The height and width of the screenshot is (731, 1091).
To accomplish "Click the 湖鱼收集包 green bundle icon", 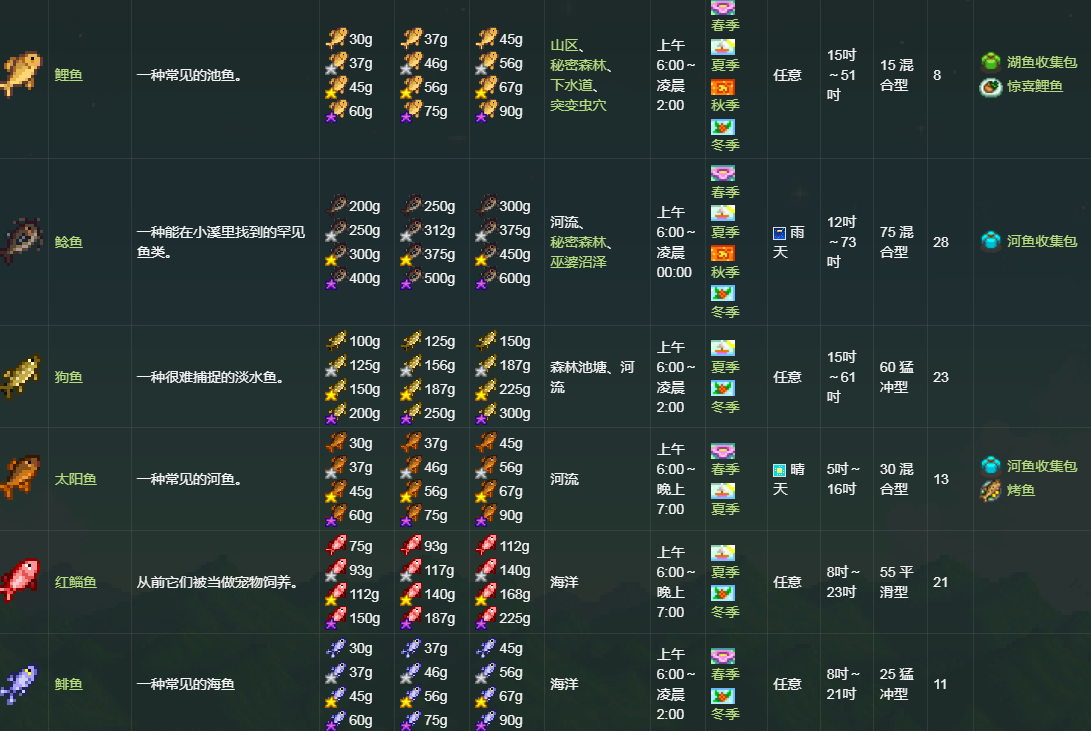I will coord(990,63).
